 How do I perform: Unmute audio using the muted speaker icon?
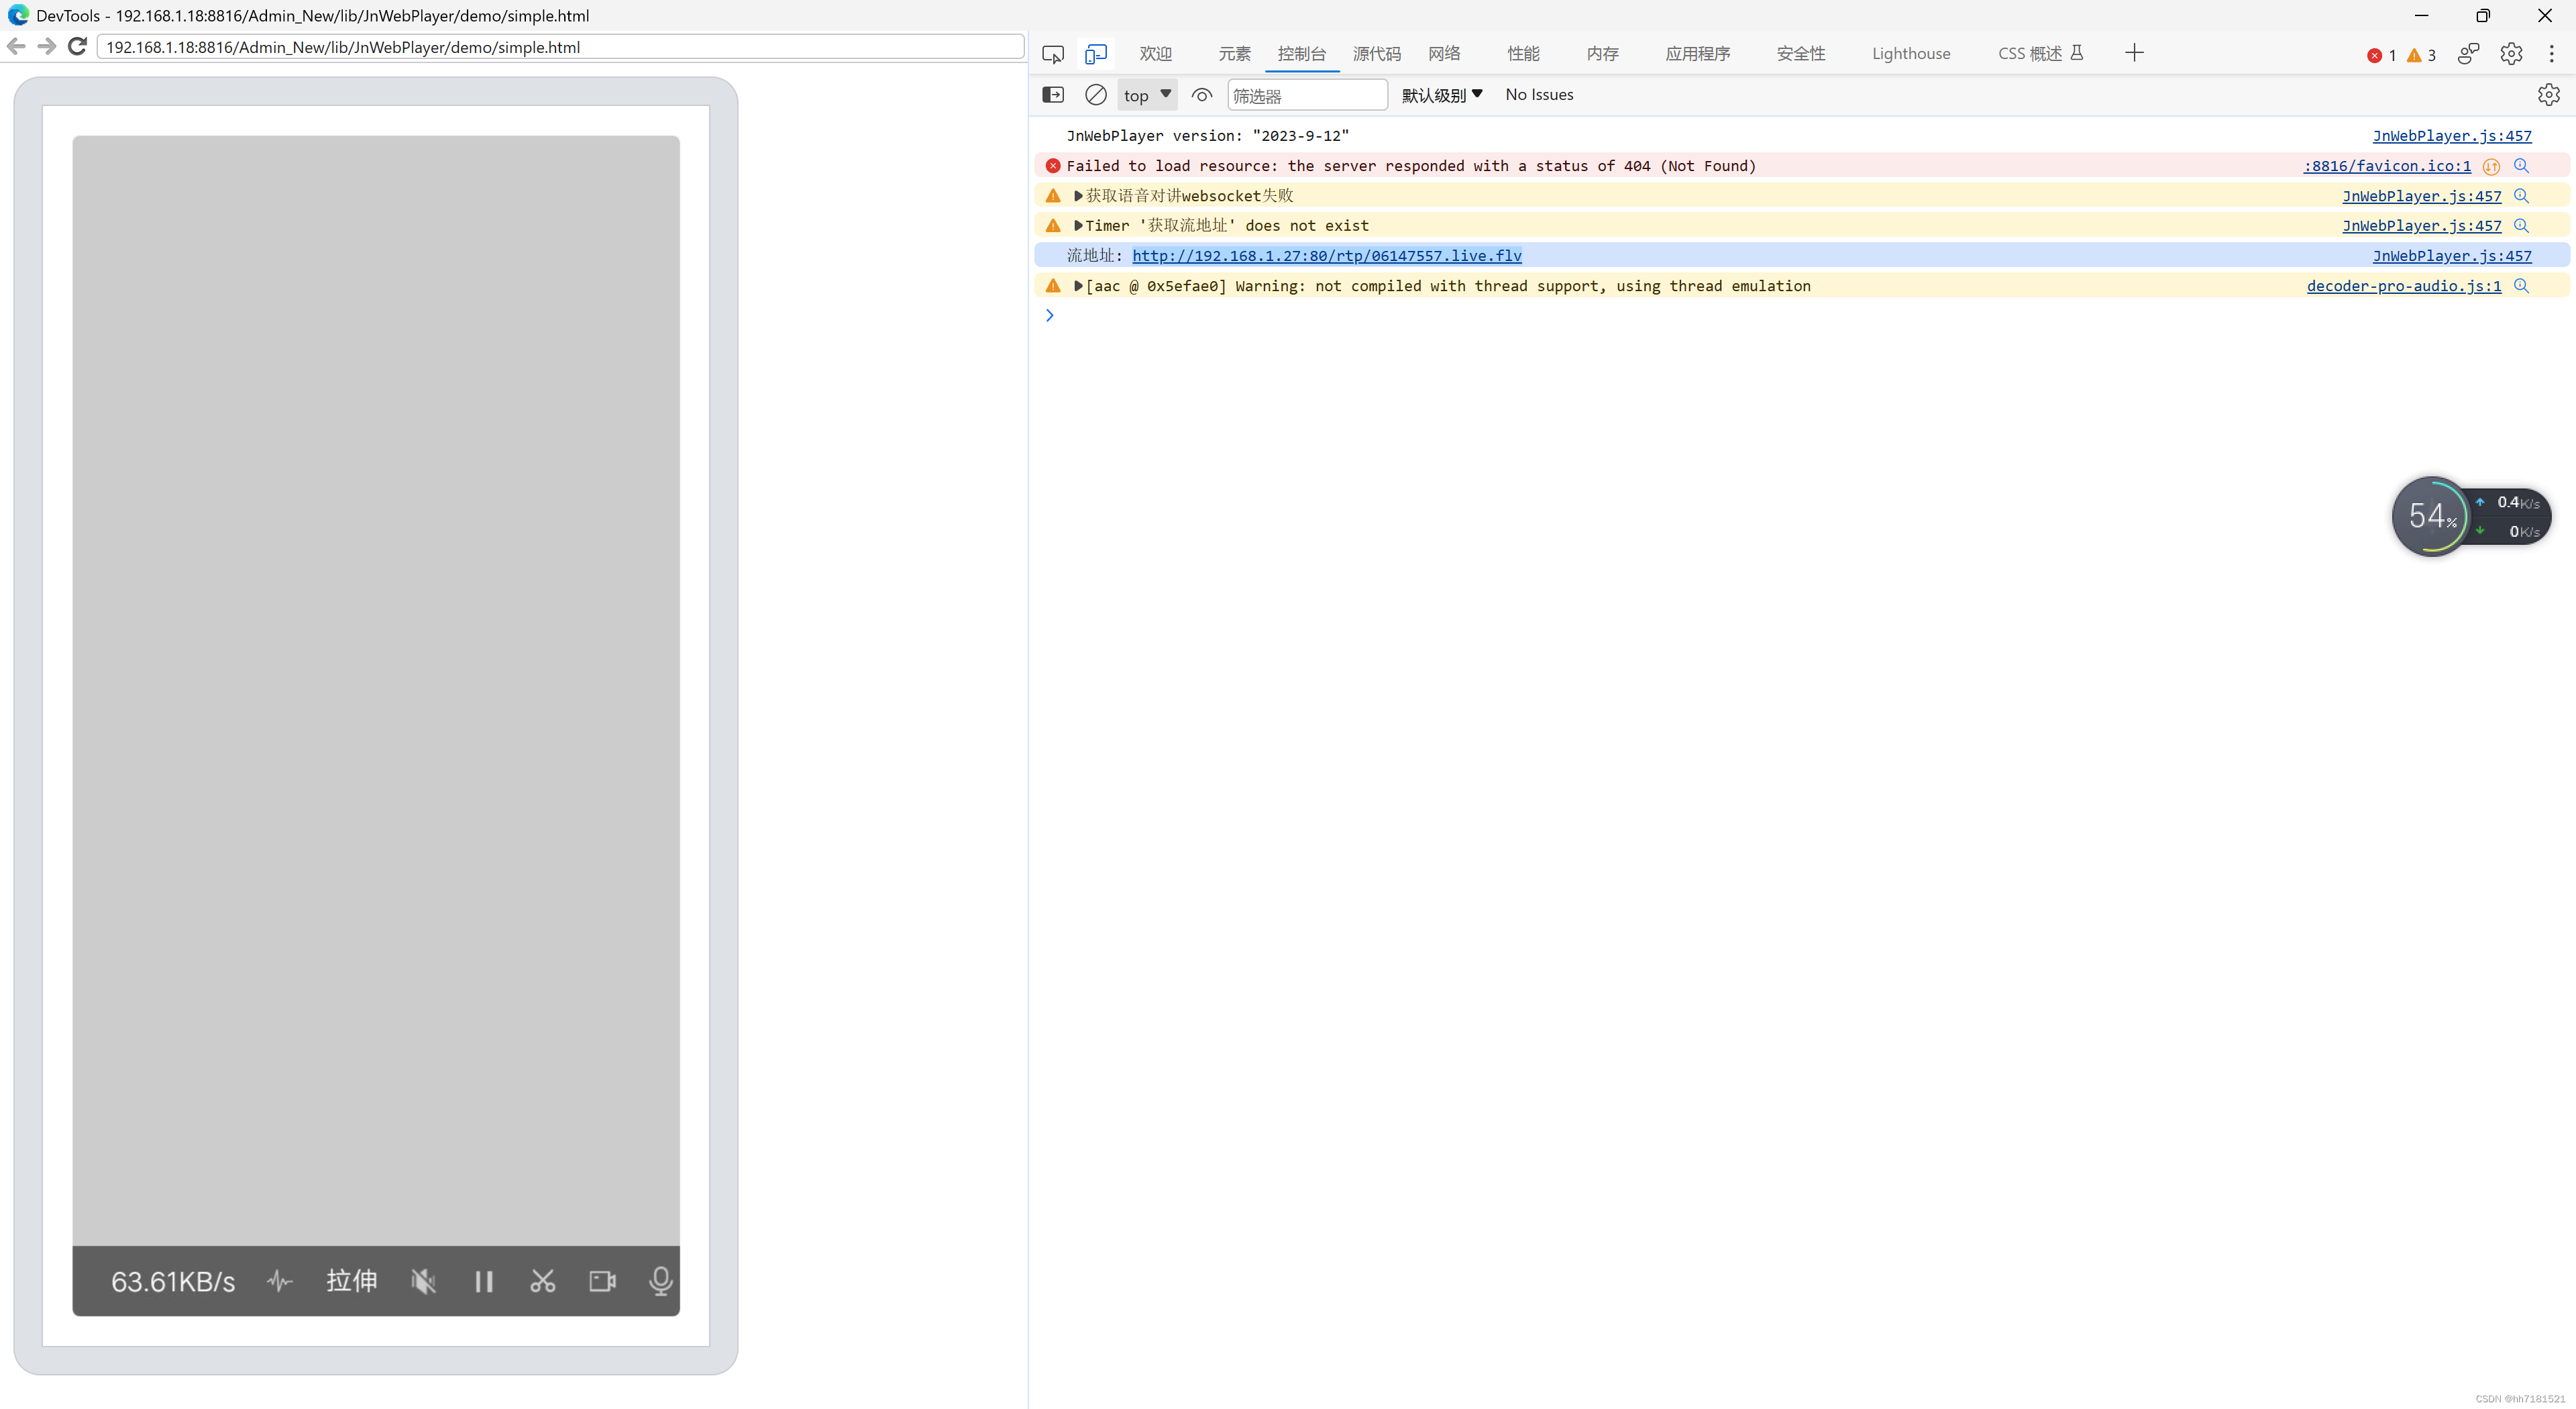pyautogui.click(x=423, y=1281)
